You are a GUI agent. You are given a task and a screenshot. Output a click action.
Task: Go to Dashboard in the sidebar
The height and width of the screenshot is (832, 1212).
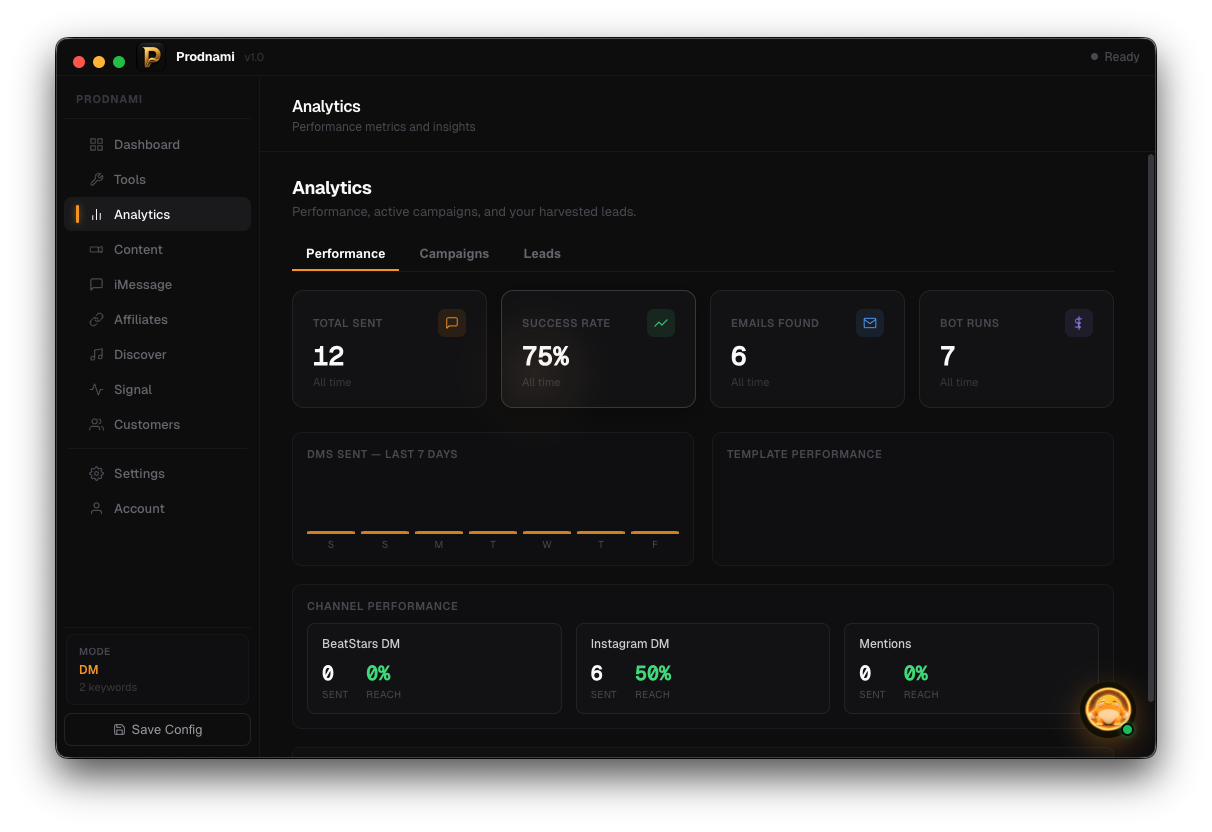point(158,145)
